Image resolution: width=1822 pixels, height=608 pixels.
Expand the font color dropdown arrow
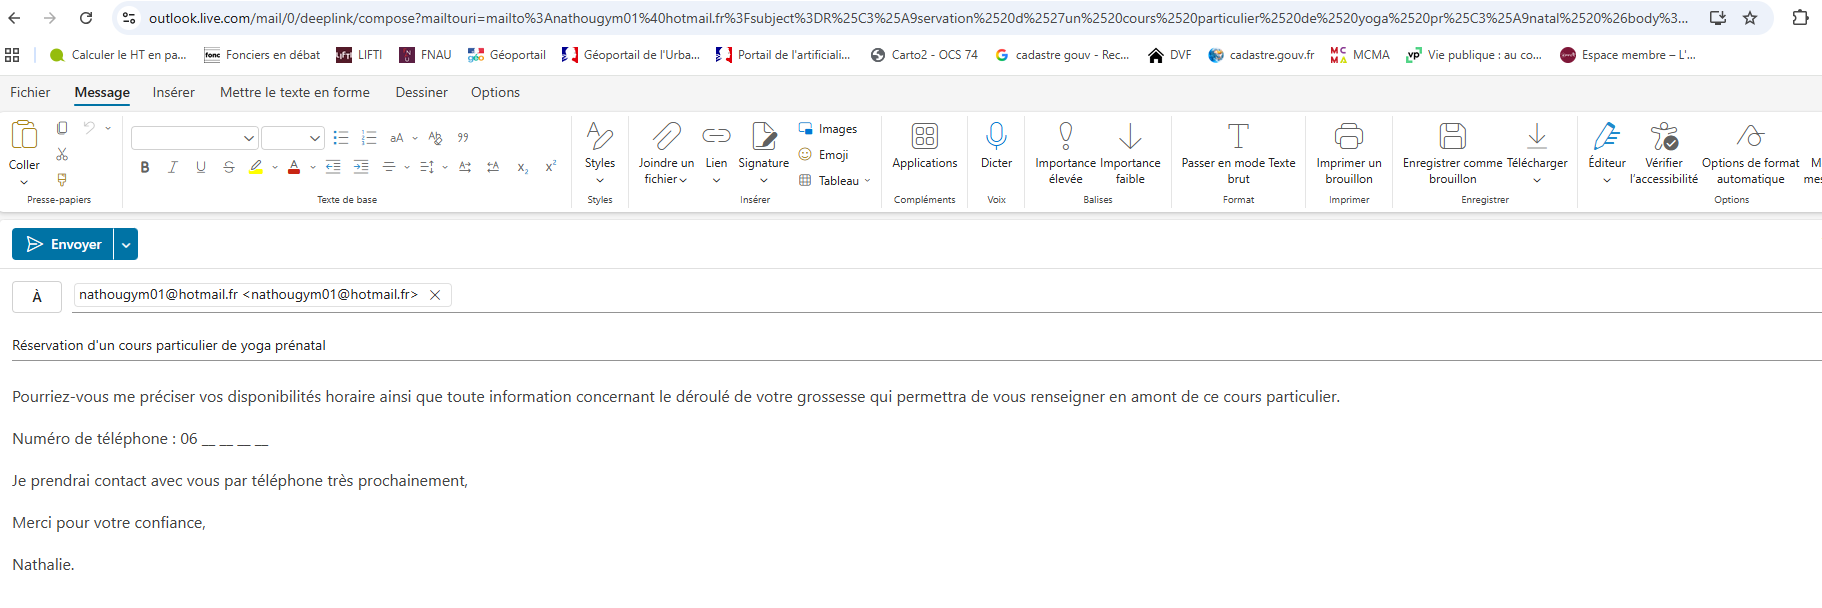coord(313,167)
